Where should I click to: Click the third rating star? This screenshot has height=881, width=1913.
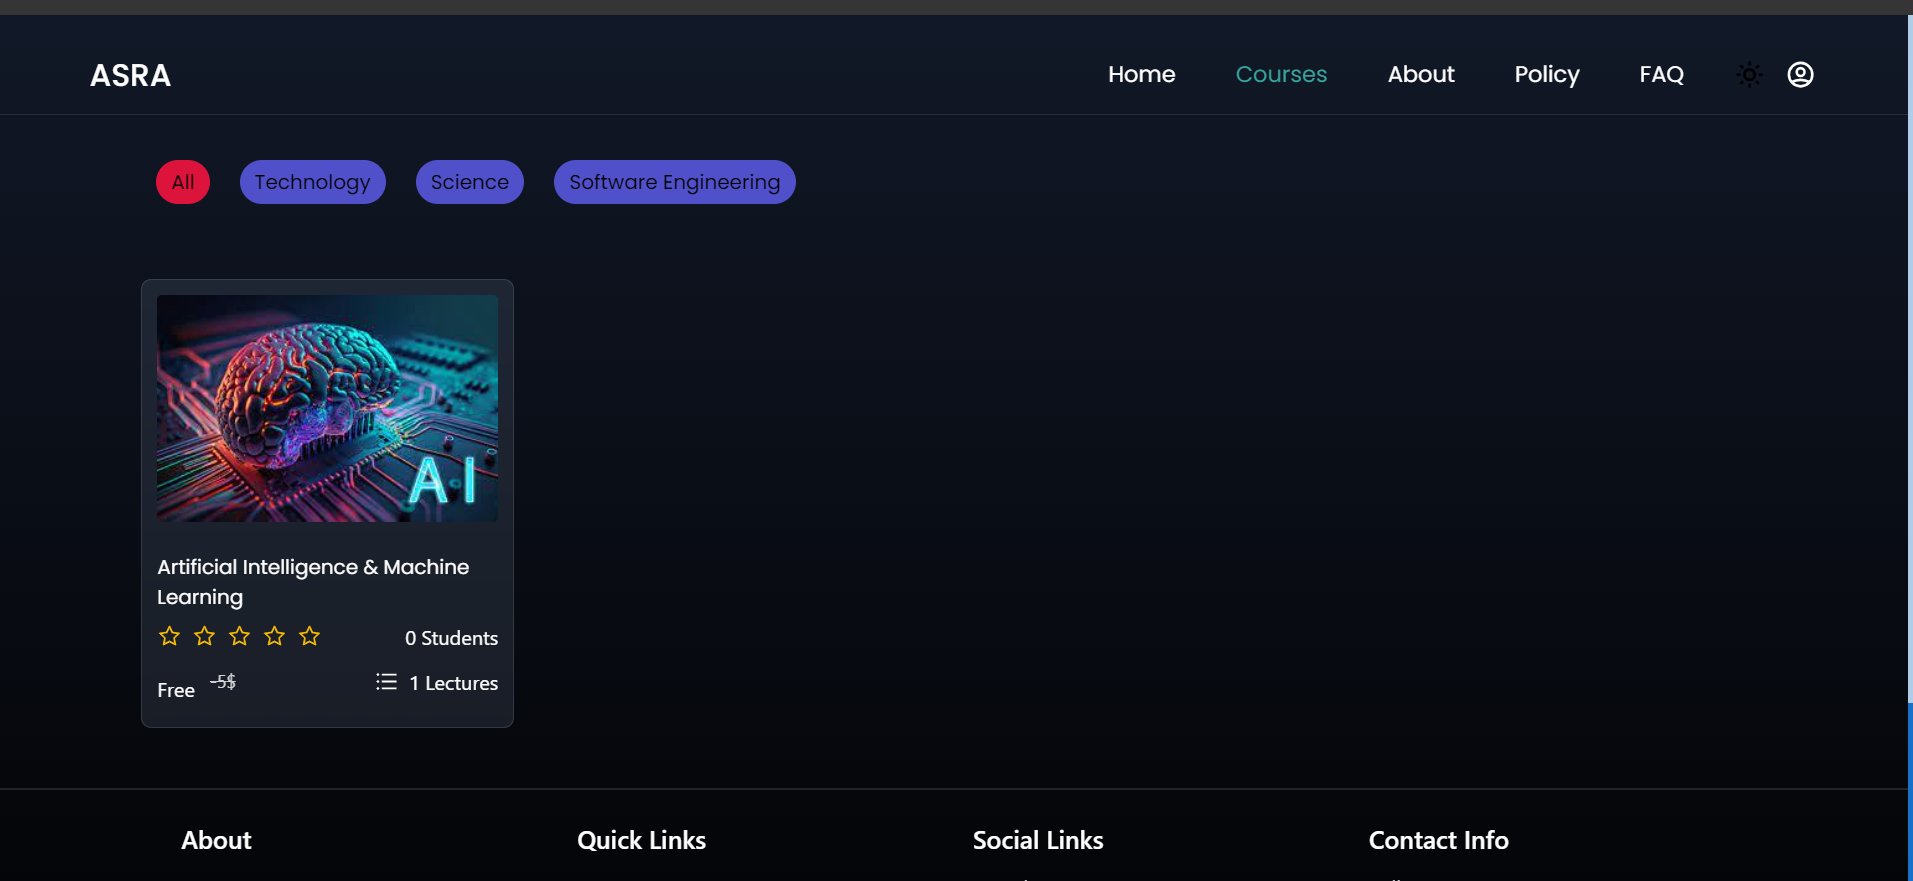239,636
